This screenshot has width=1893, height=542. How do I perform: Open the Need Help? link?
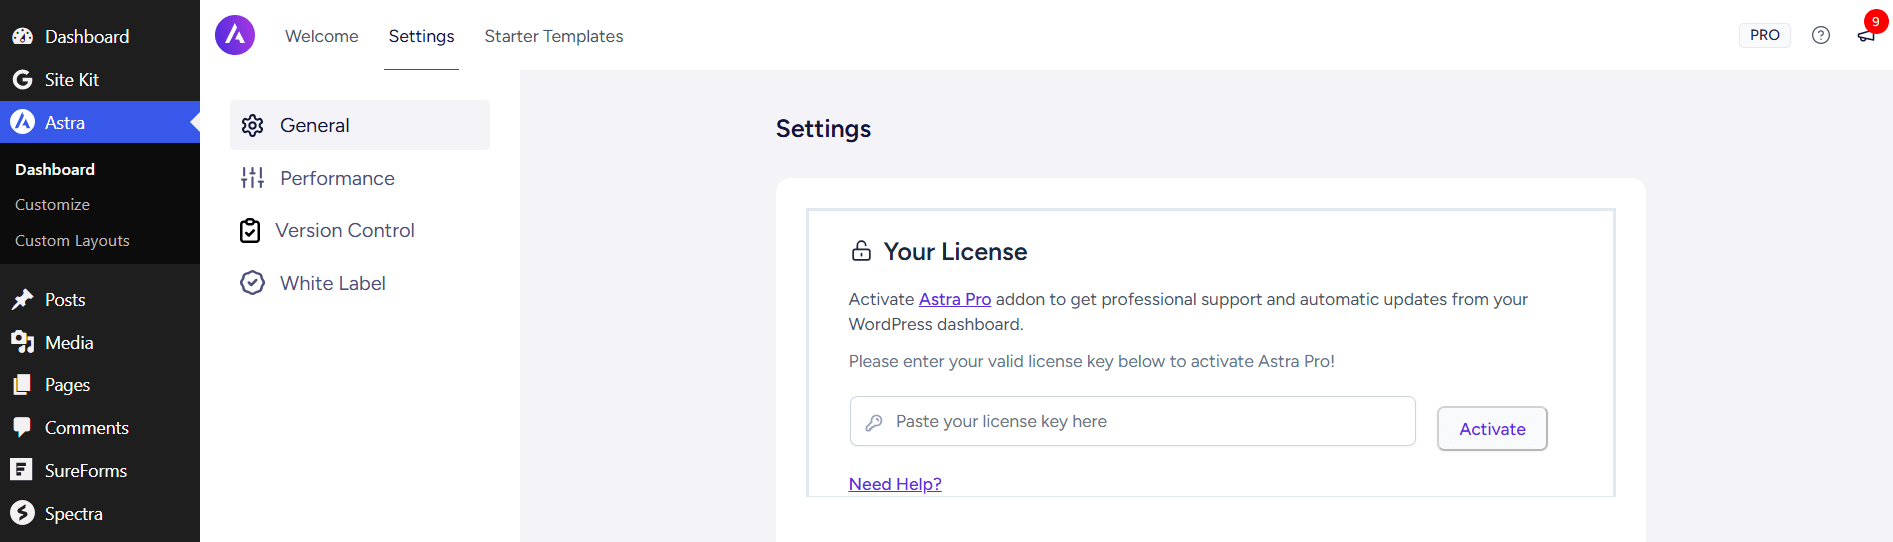(x=895, y=484)
